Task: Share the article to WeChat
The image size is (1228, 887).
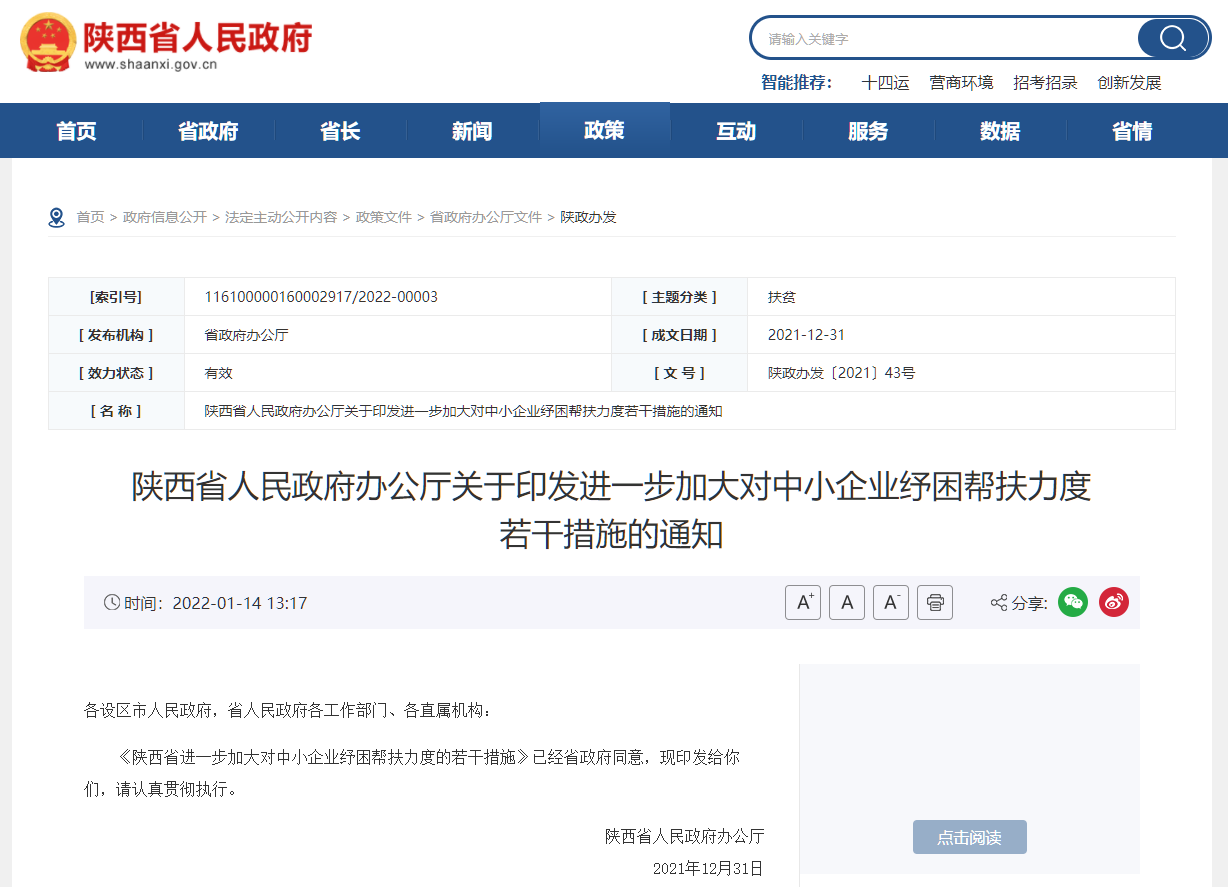Action: click(1072, 602)
